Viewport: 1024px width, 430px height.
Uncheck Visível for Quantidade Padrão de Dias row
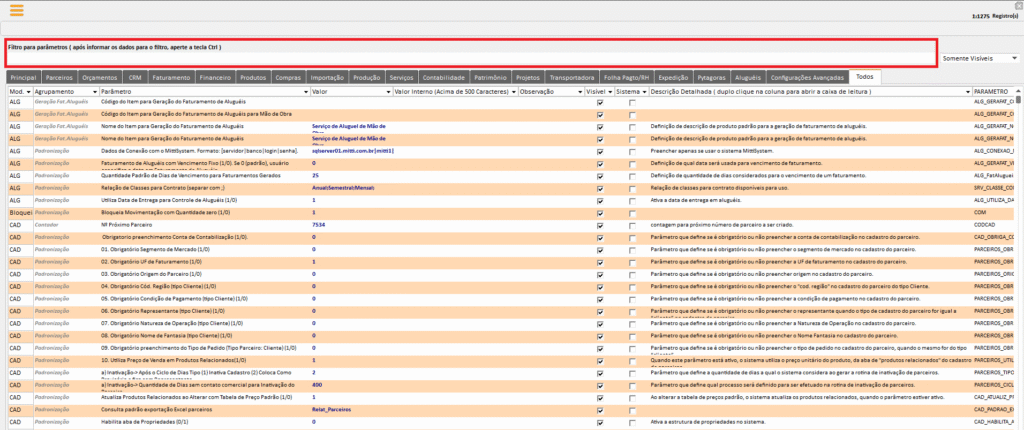point(600,176)
